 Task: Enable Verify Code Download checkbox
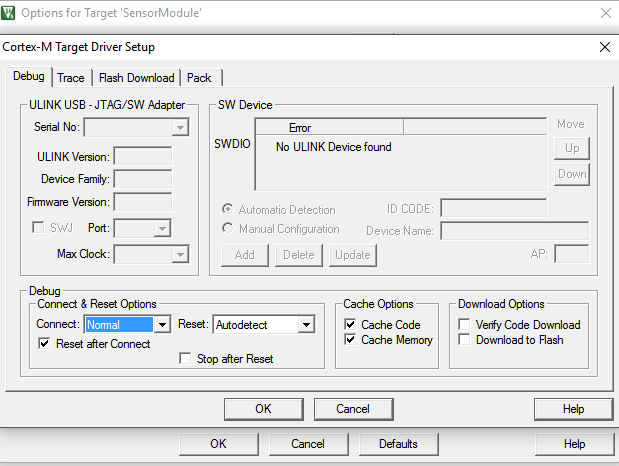click(464, 325)
